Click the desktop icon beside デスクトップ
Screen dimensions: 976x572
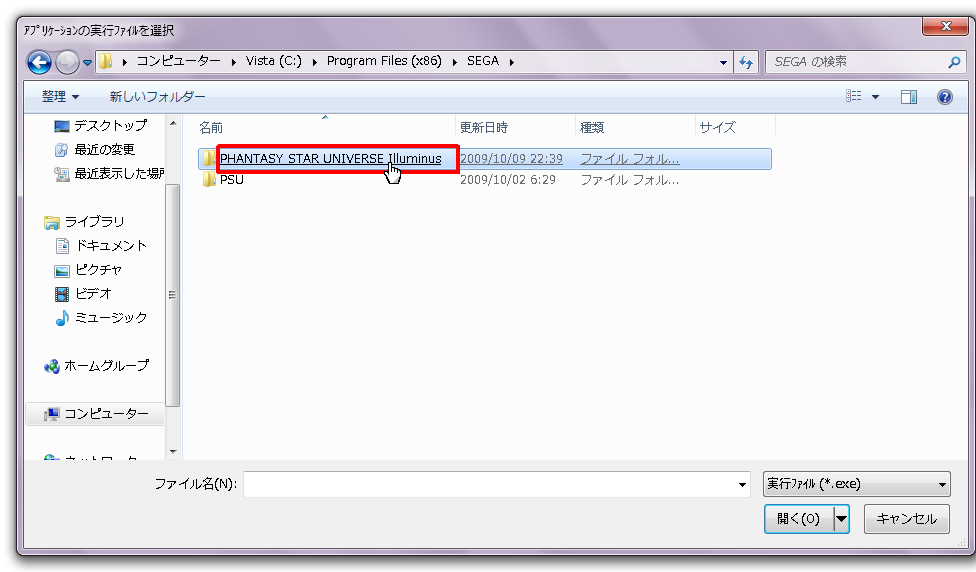(x=62, y=126)
